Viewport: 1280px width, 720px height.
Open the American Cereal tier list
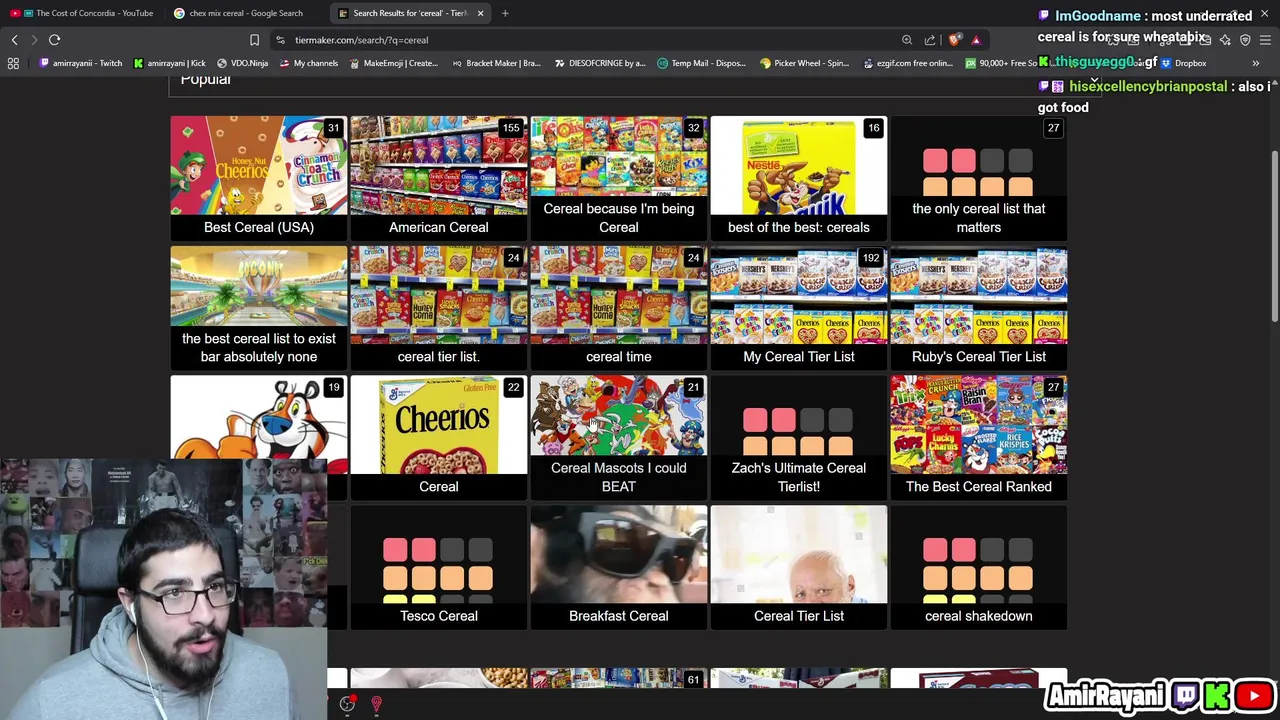point(438,178)
